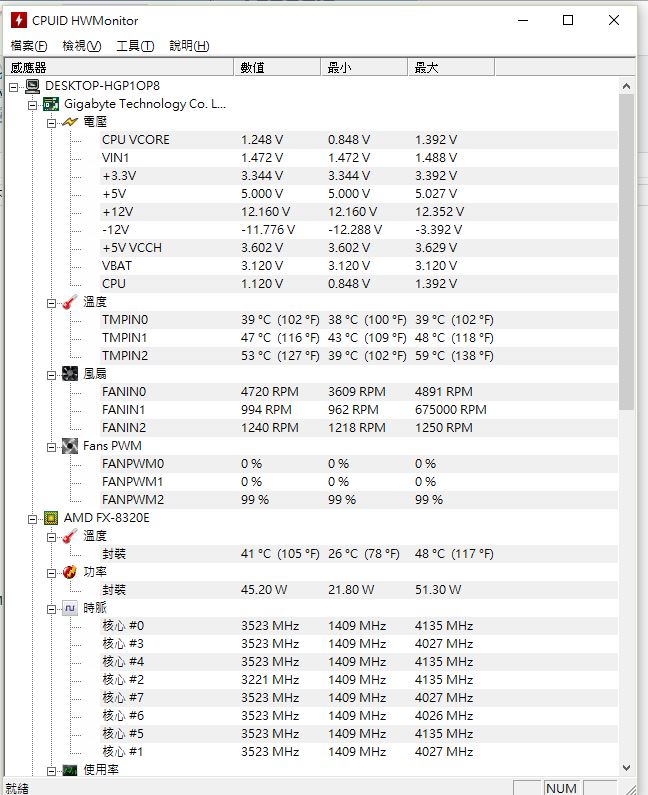This screenshot has height=795, width=648.
Task: Click the 數值 value column header
Action: click(x=277, y=67)
